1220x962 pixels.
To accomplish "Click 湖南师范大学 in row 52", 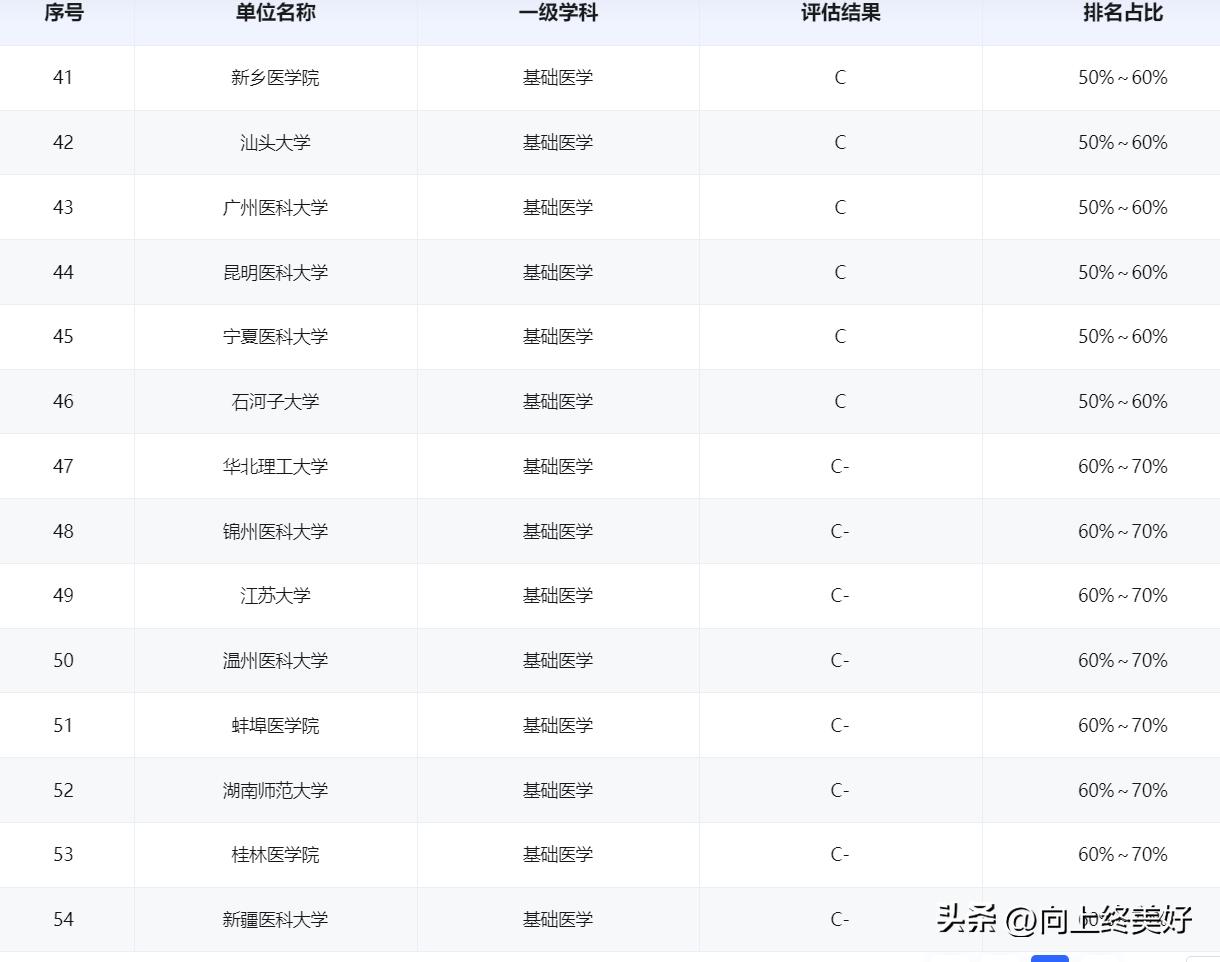I will pyautogui.click(x=275, y=790).
